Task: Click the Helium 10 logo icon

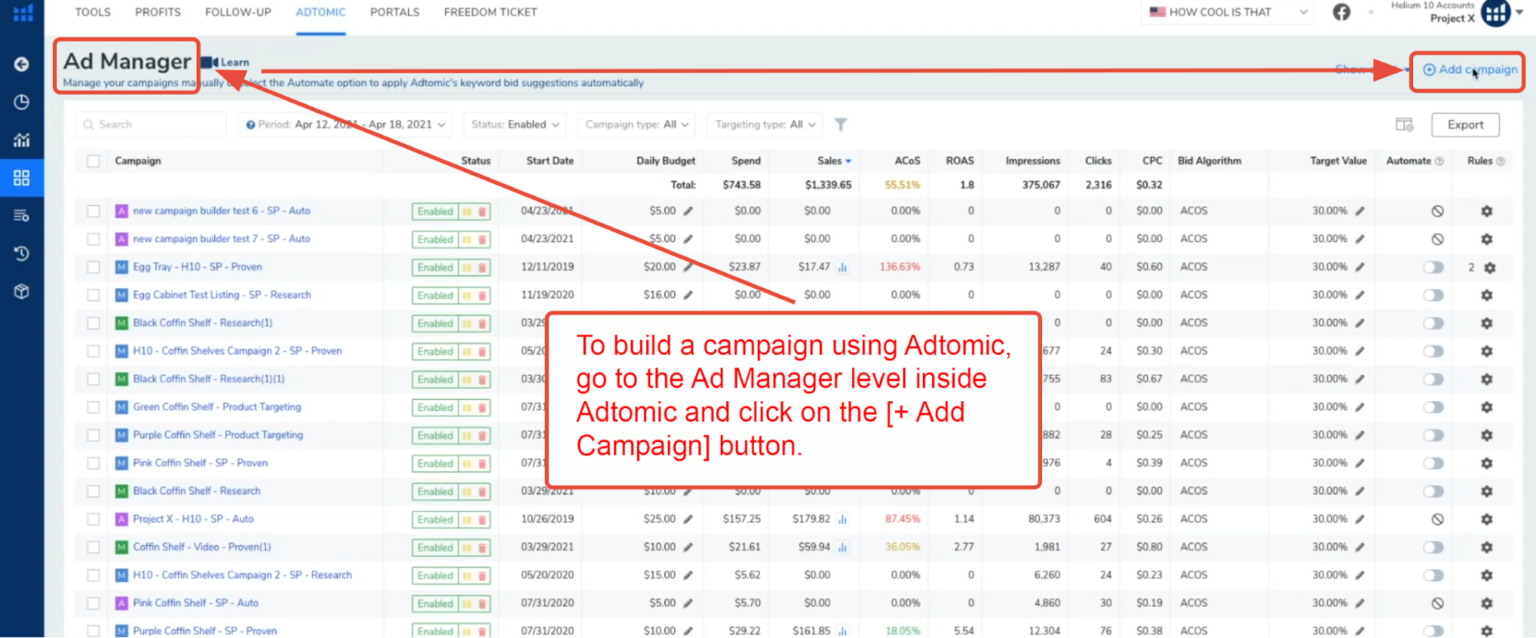Action: [x=22, y=13]
